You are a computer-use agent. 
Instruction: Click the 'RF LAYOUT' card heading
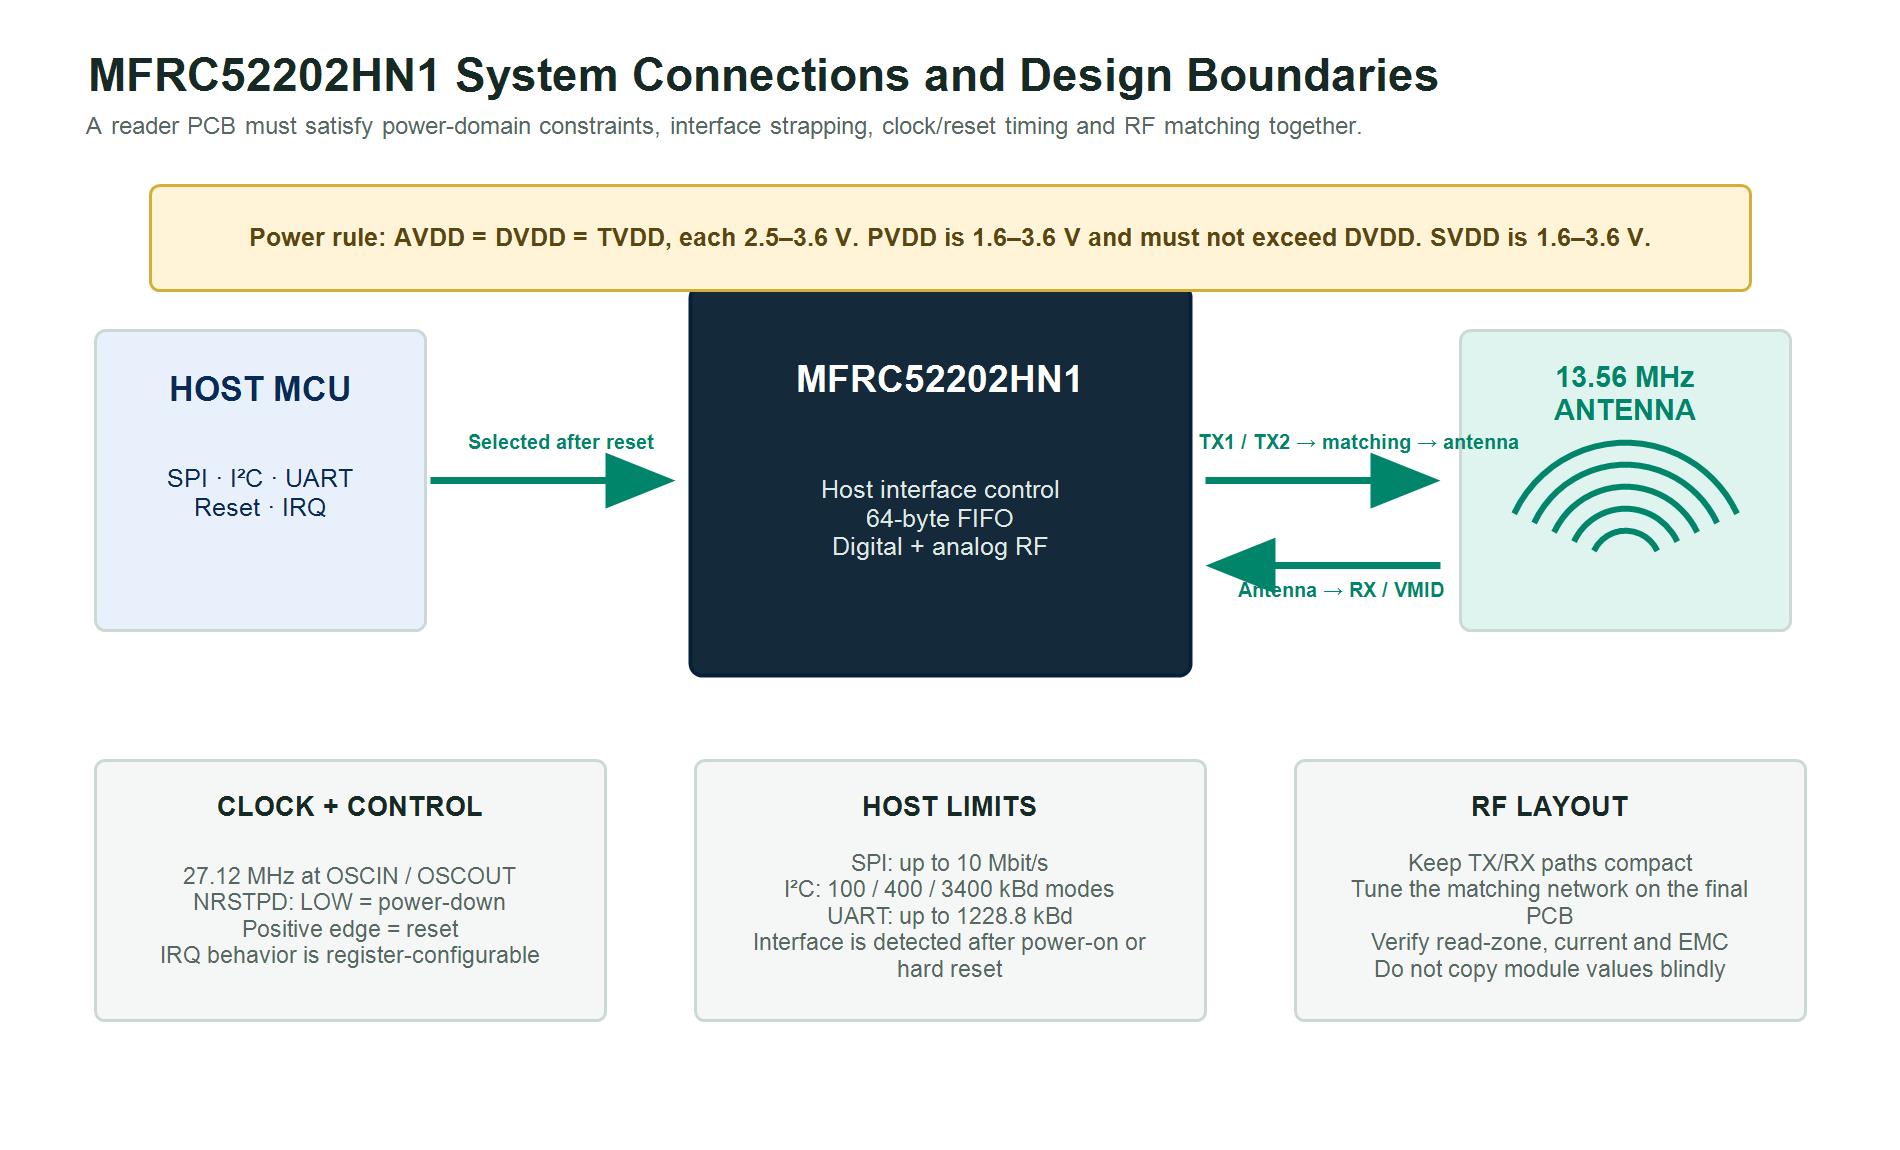pos(1550,807)
